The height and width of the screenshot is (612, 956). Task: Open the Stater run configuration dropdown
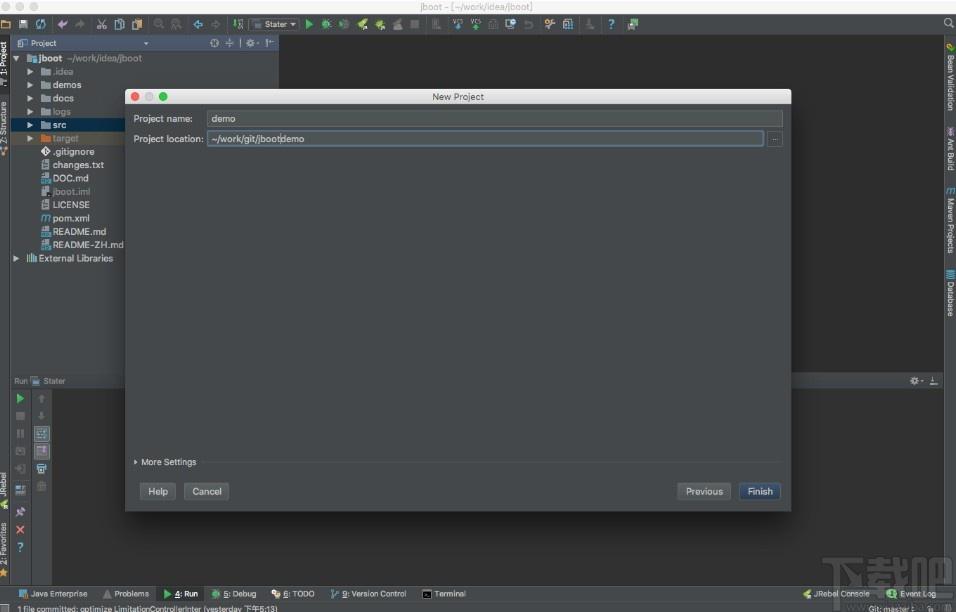274,24
